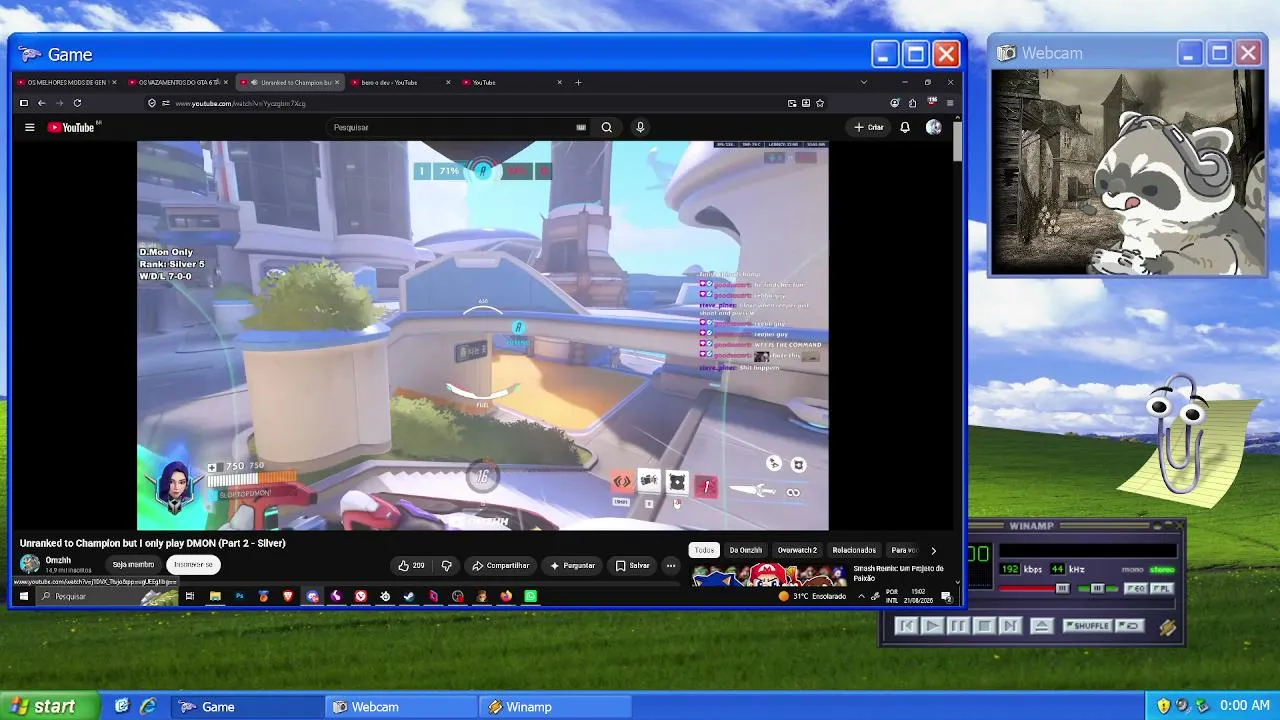Reload the page in the browser

[77, 103]
